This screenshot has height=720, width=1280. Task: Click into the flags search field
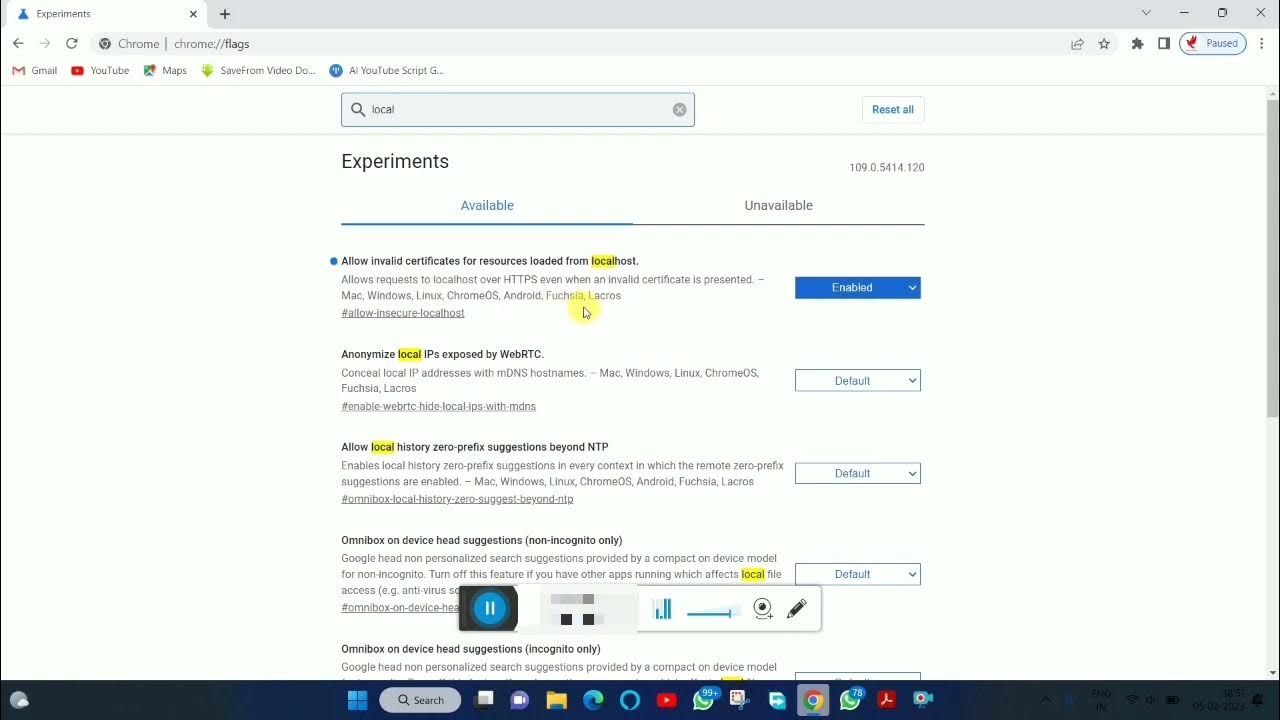(x=518, y=109)
